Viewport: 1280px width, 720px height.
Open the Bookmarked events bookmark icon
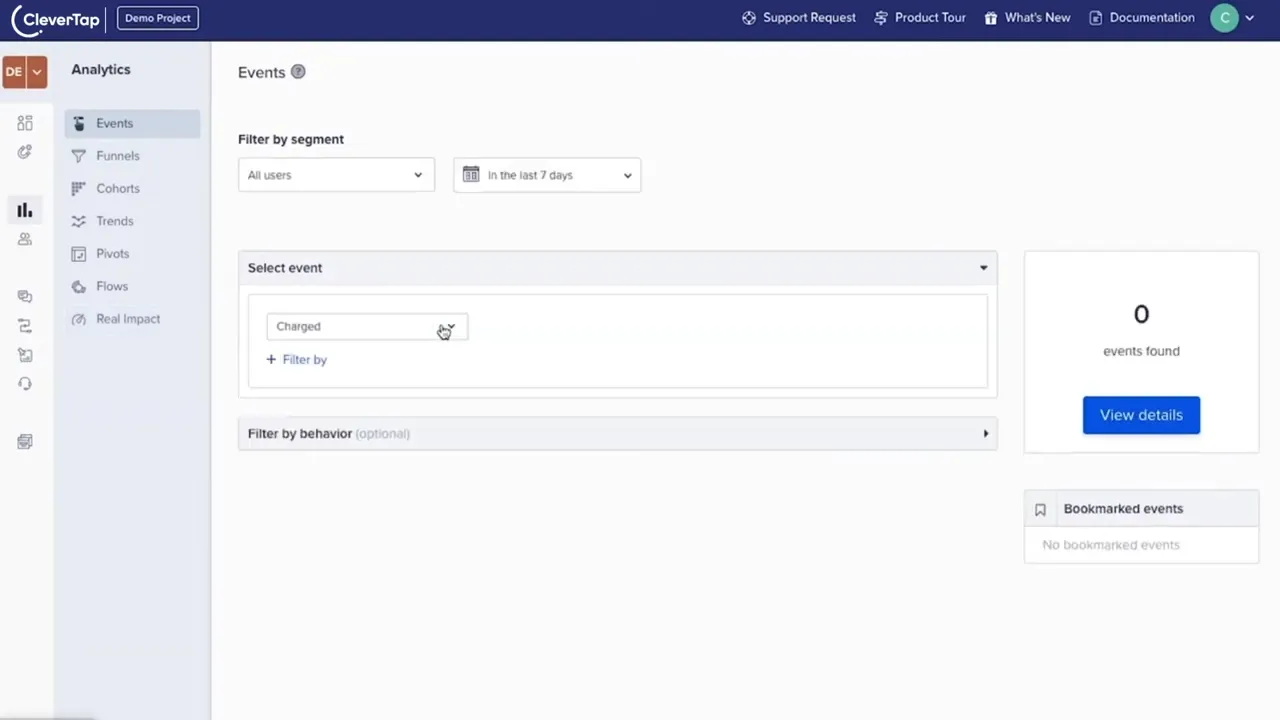1040,509
